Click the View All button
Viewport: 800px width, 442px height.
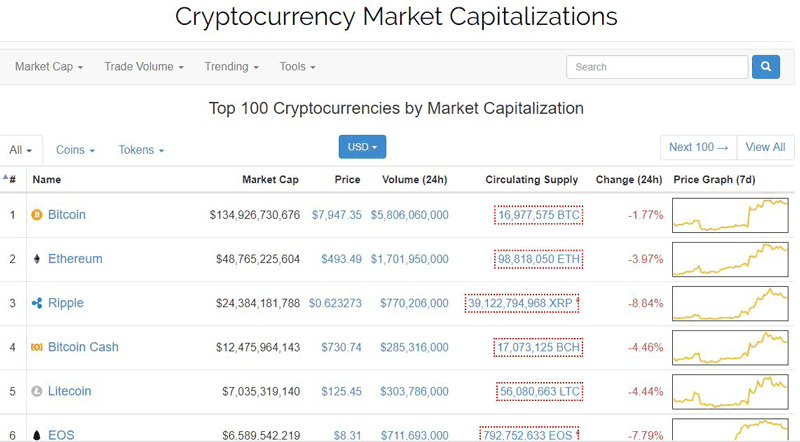pyautogui.click(x=765, y=147)
